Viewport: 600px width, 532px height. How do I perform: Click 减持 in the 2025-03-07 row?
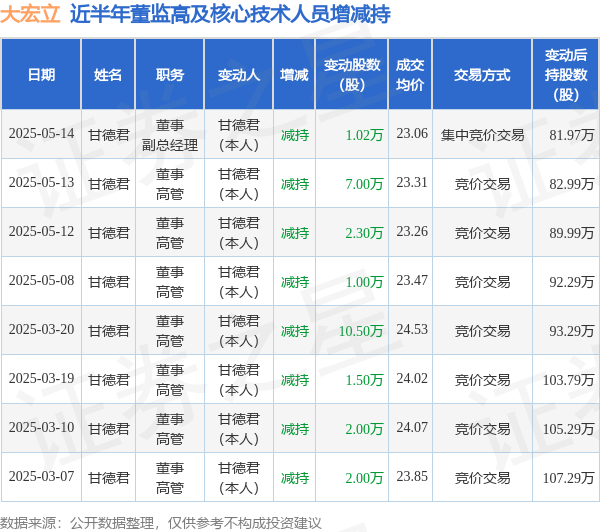tap(295, 478)
